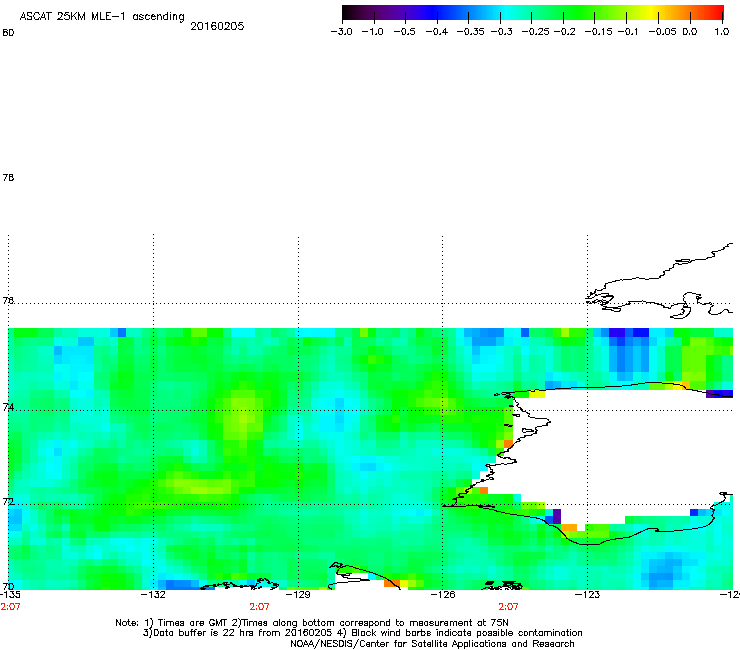
Task: Click the NOAA/NESDIS credit line
Action: (432, 644)
